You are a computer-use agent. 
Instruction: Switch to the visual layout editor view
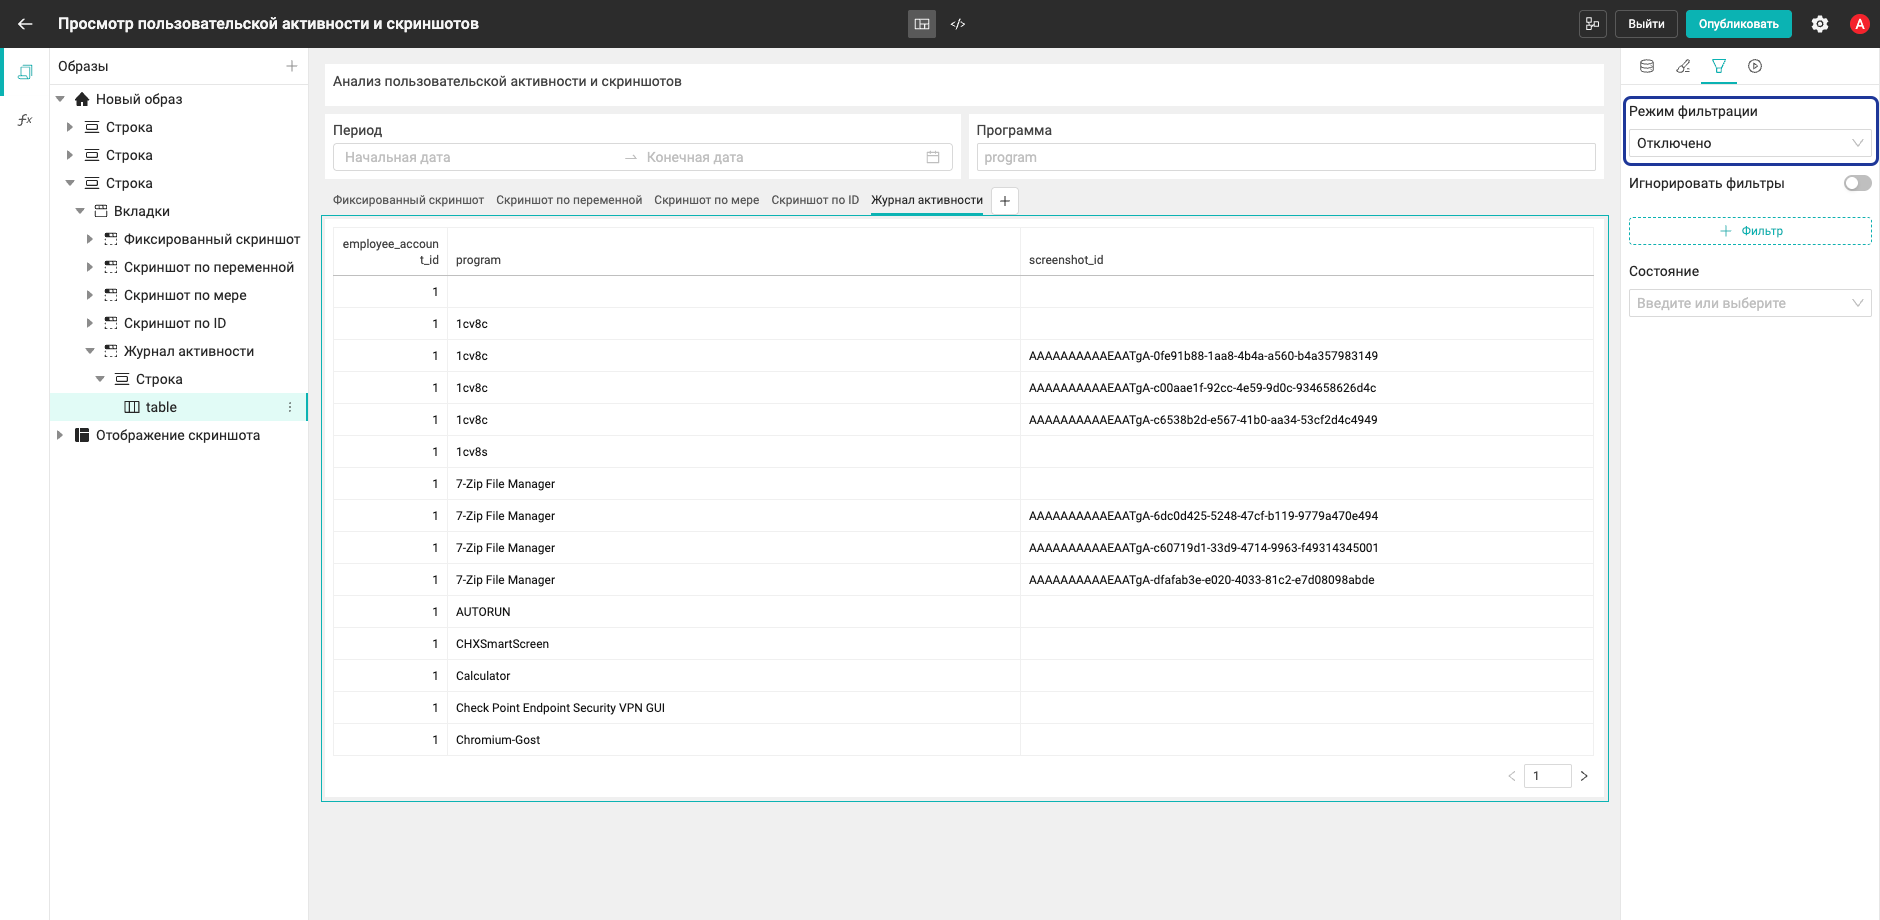coord(922,24)
